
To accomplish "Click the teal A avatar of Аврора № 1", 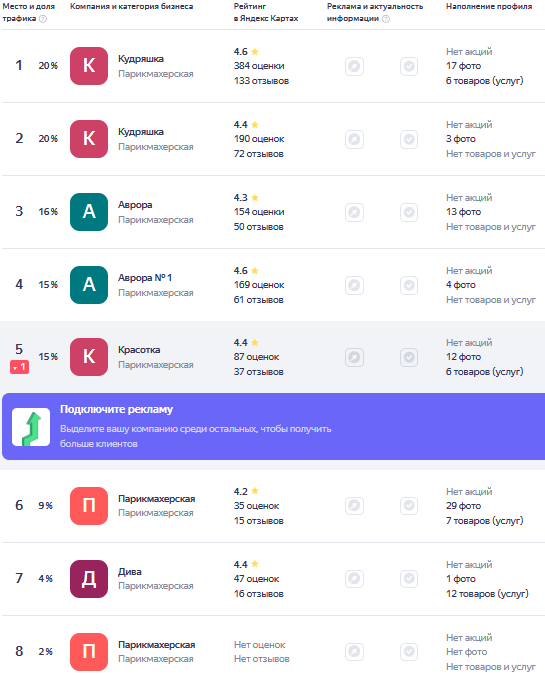I will tap(89, 285).
